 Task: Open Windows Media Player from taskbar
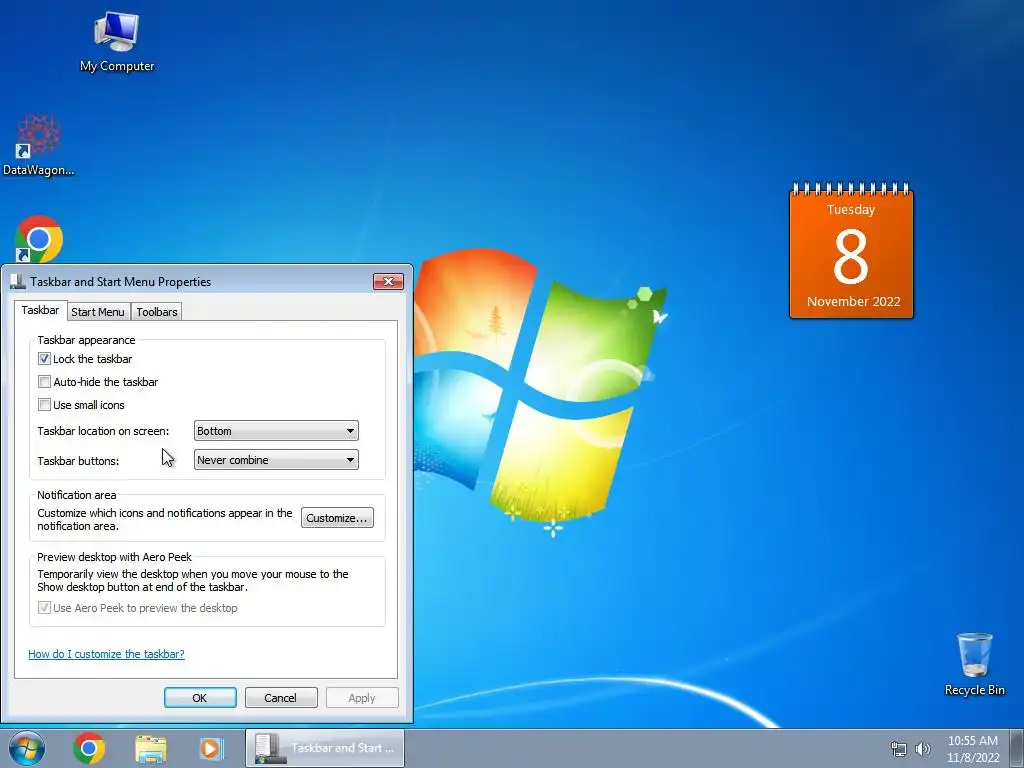pos(211,749)
